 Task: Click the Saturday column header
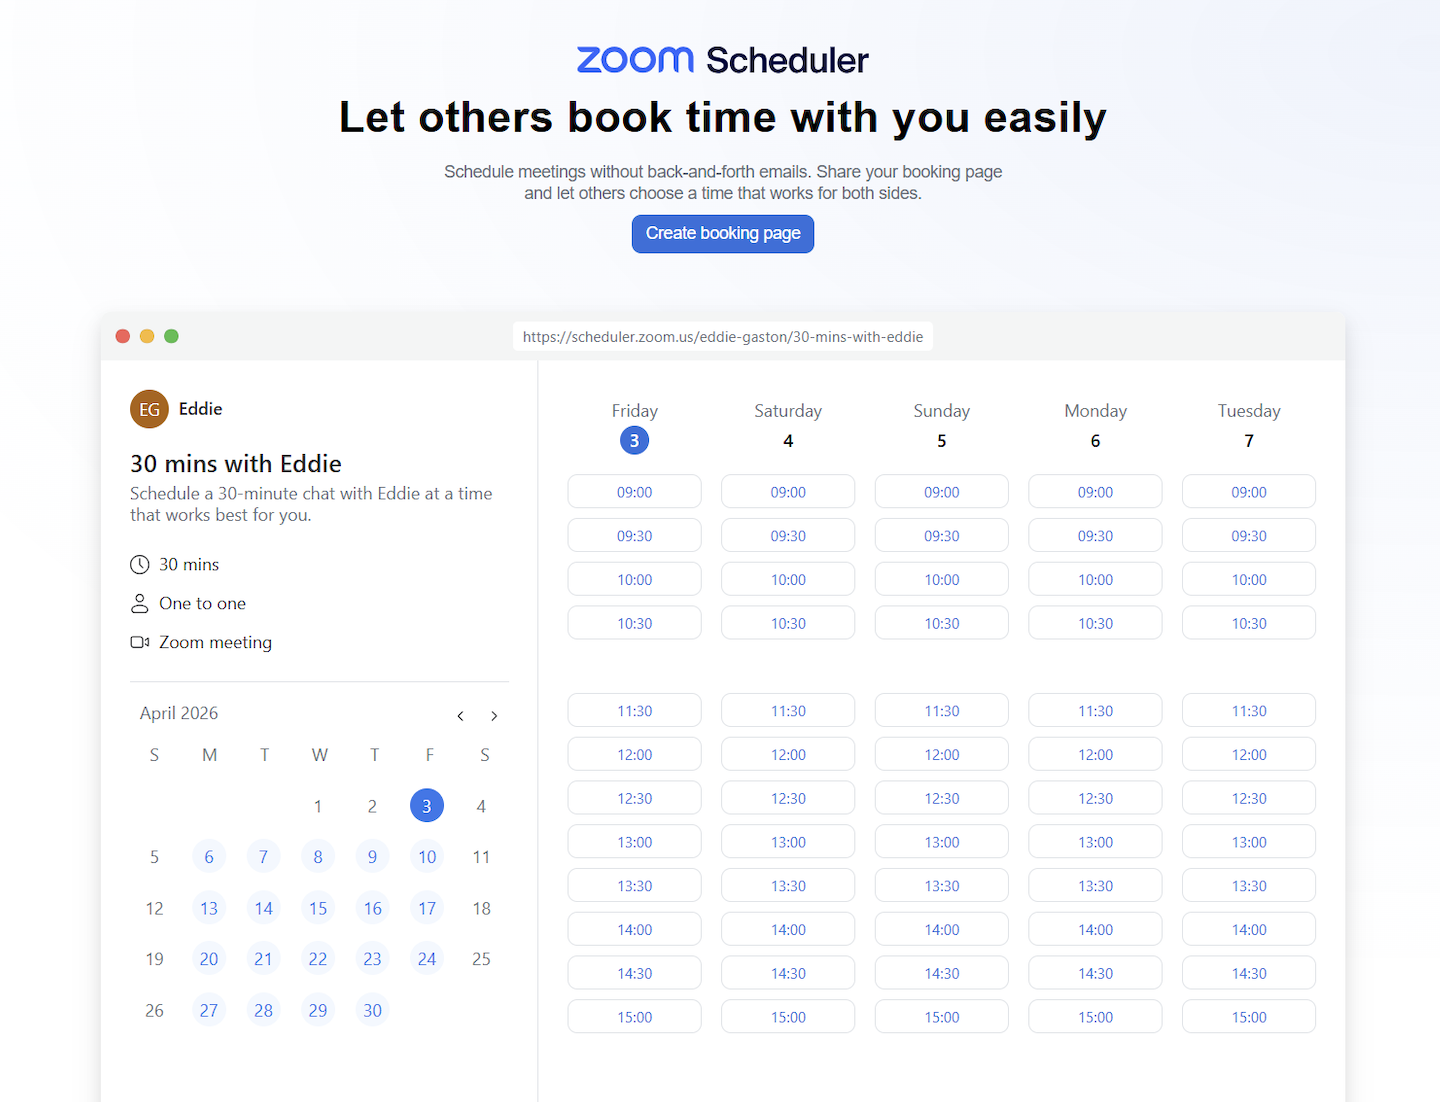[x=788, y=411]
